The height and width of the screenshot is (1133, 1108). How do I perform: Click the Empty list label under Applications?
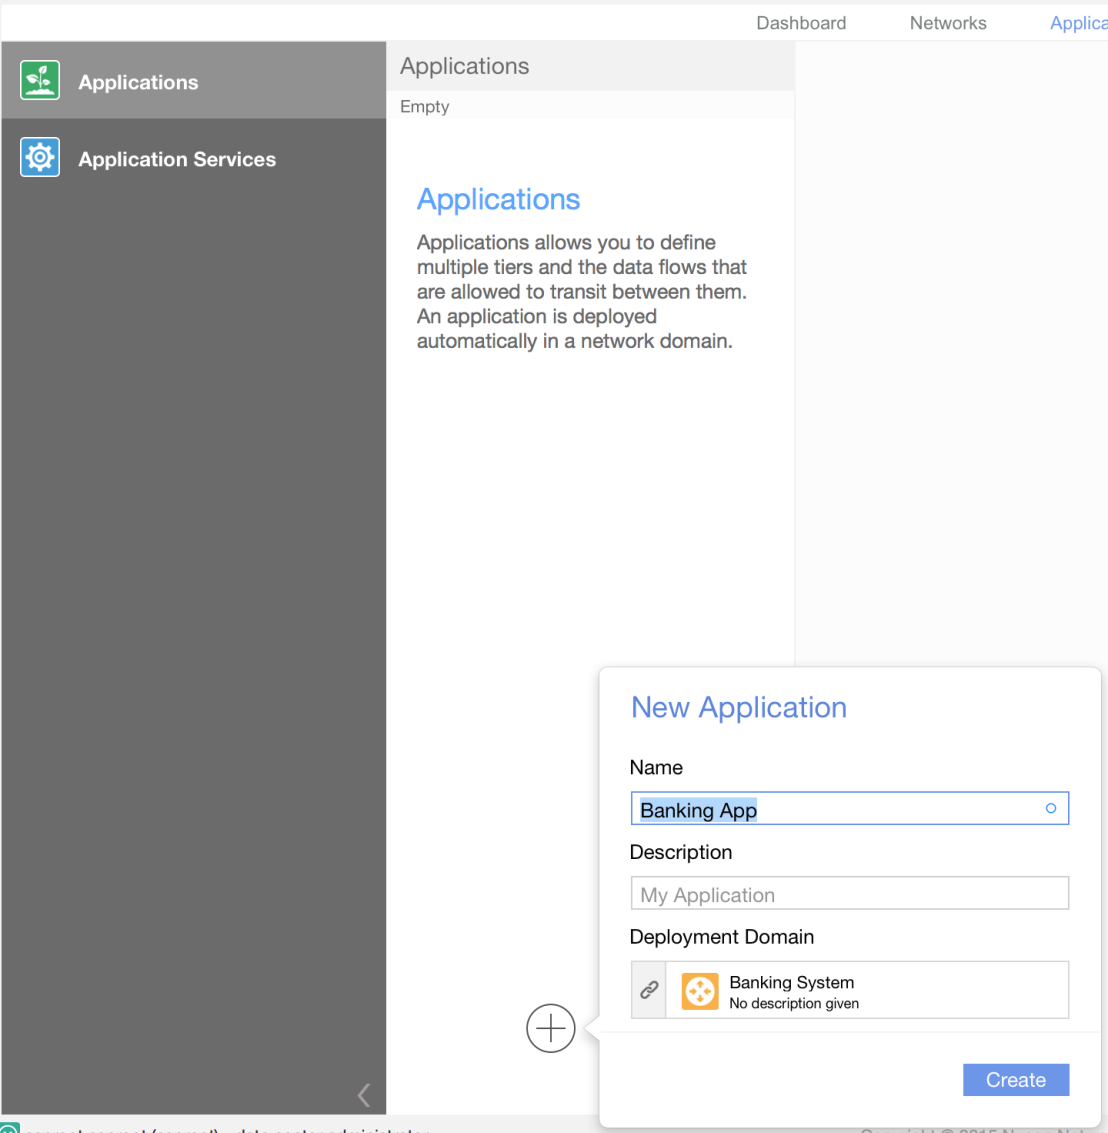point(425,107)
